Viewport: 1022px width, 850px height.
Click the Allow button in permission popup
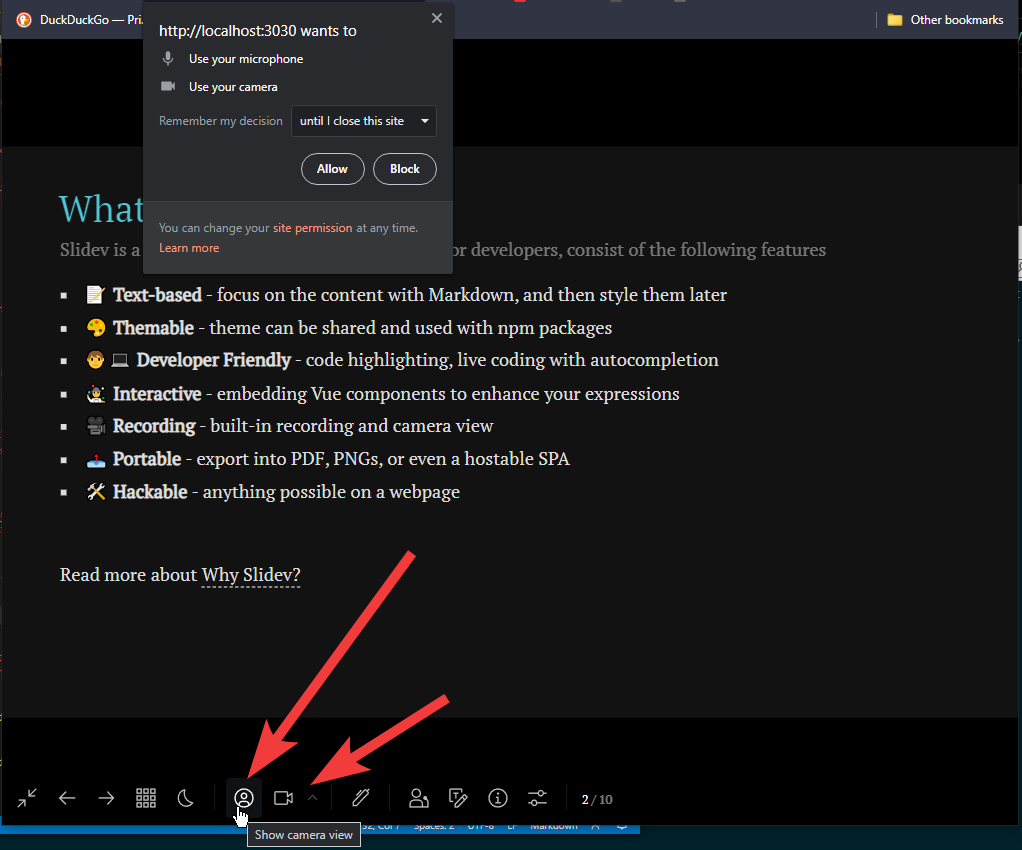[x=332, y=169]
